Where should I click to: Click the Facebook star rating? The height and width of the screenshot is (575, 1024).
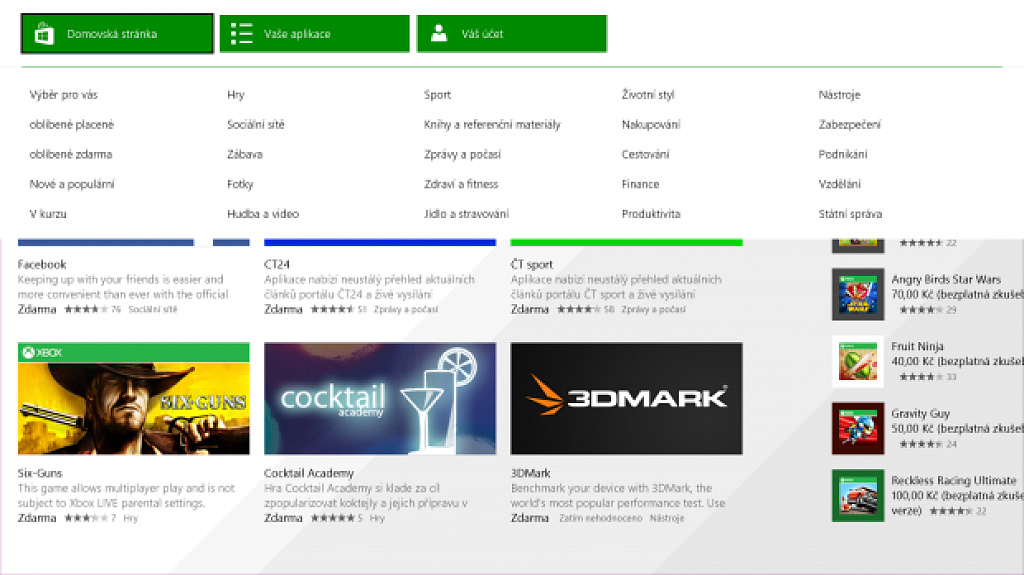pos(86,309)
